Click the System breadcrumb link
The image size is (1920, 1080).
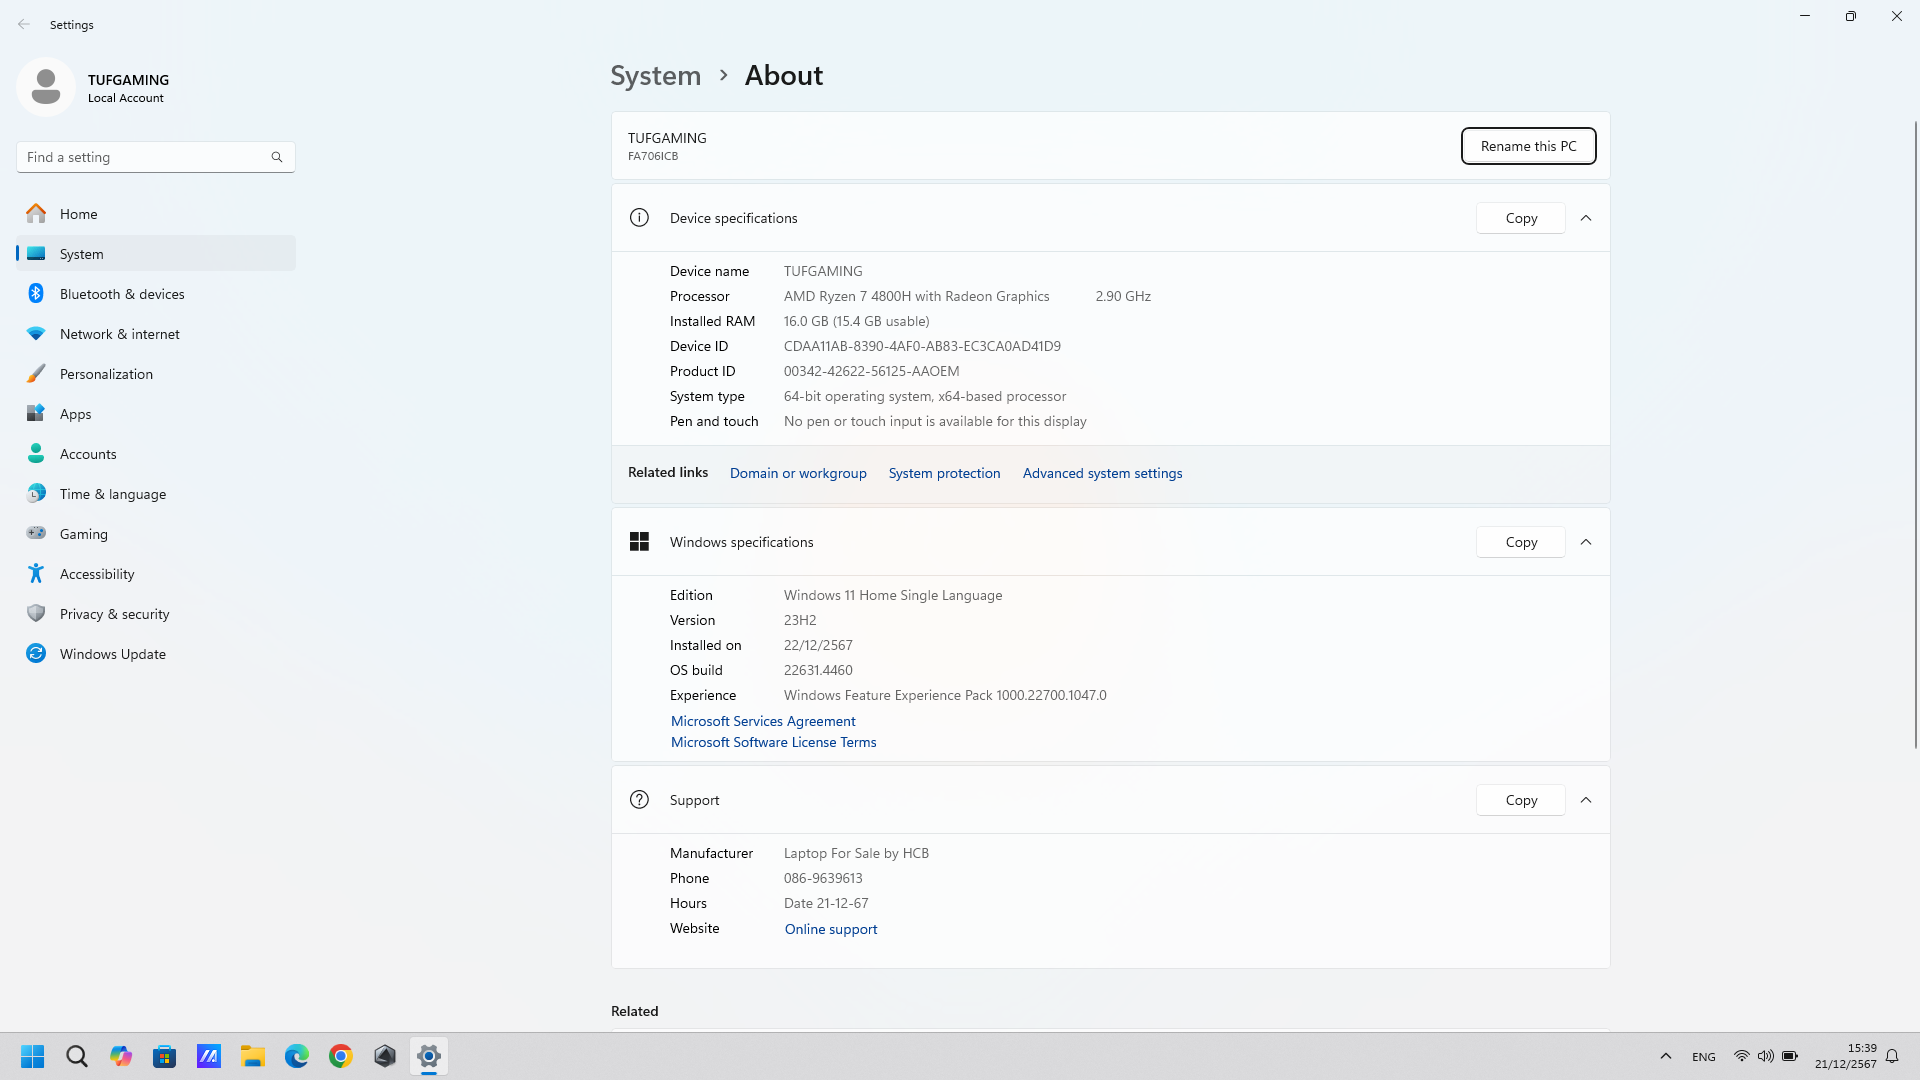pos(656,76)
